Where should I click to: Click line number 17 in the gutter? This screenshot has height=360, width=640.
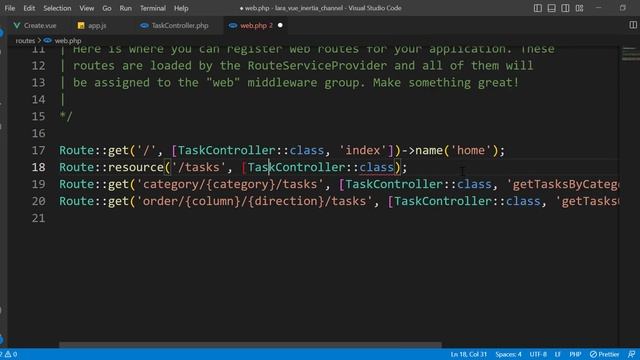[38, 150]
